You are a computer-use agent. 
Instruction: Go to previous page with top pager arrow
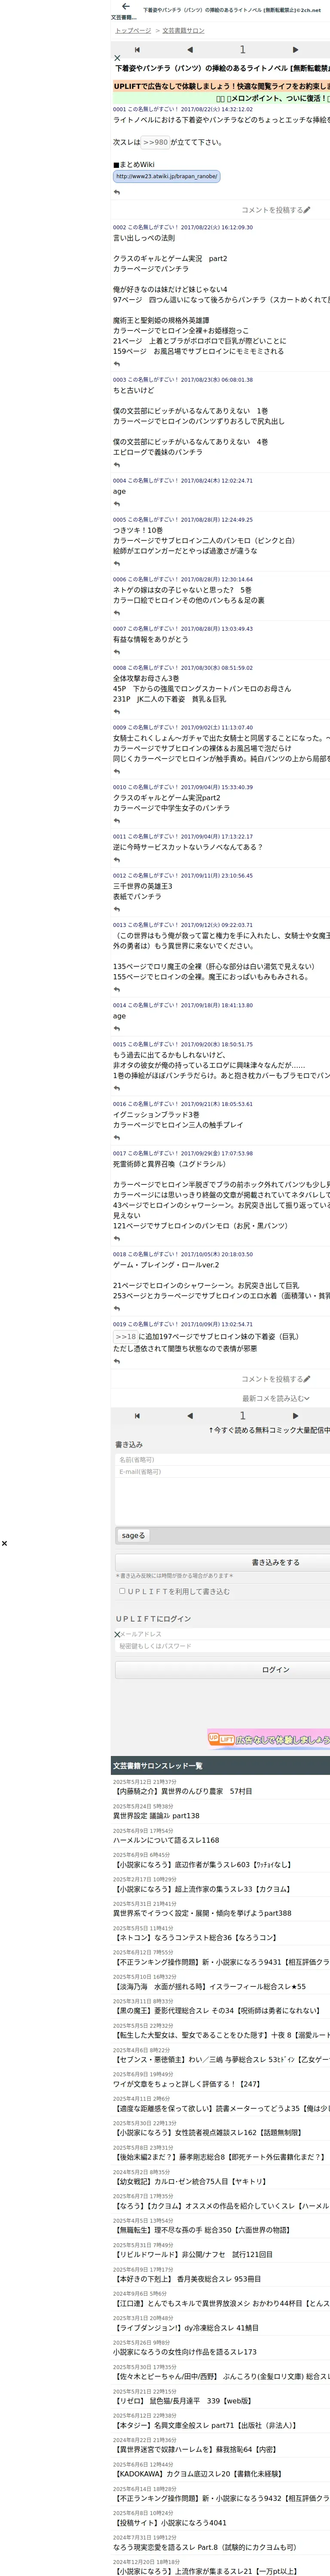(190, 49)
